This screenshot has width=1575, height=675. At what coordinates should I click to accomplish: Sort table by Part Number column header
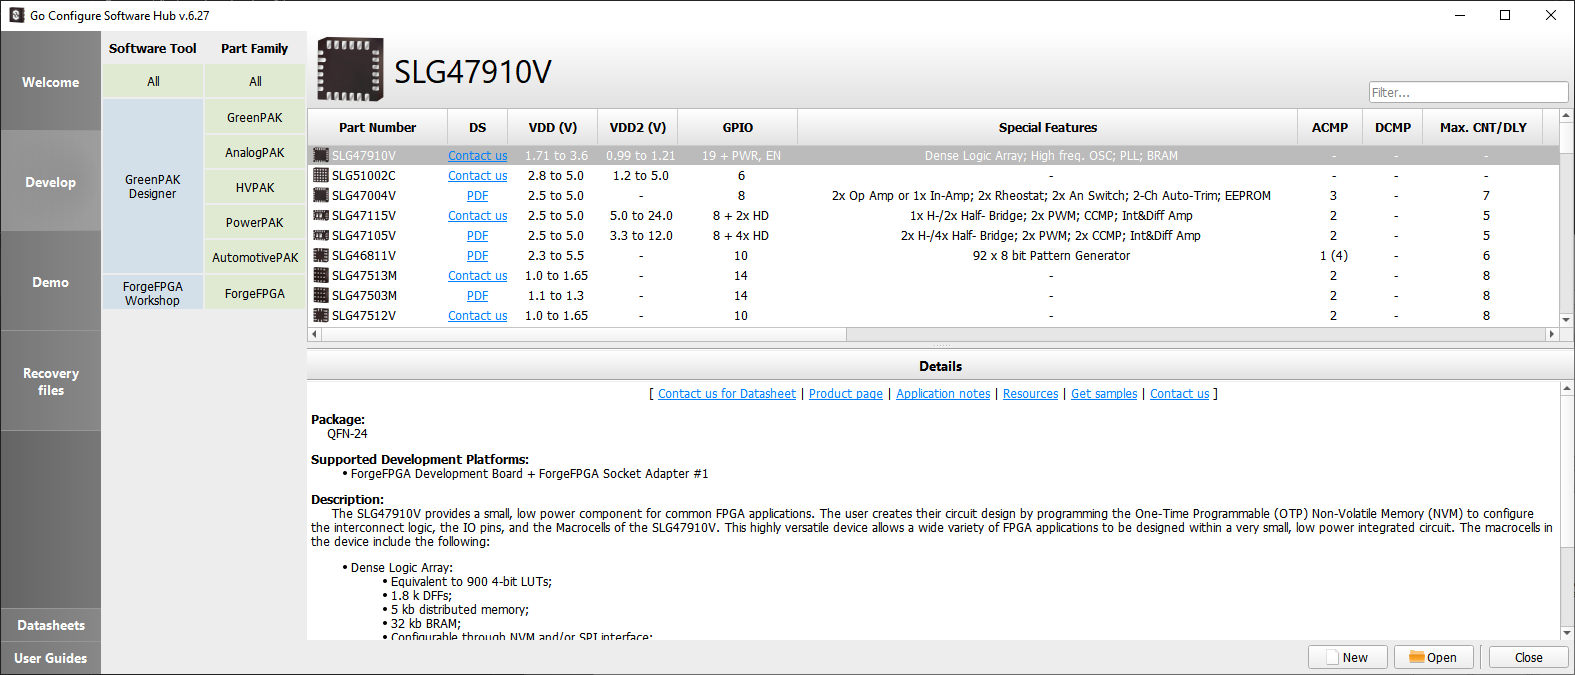tap(377, 127)
